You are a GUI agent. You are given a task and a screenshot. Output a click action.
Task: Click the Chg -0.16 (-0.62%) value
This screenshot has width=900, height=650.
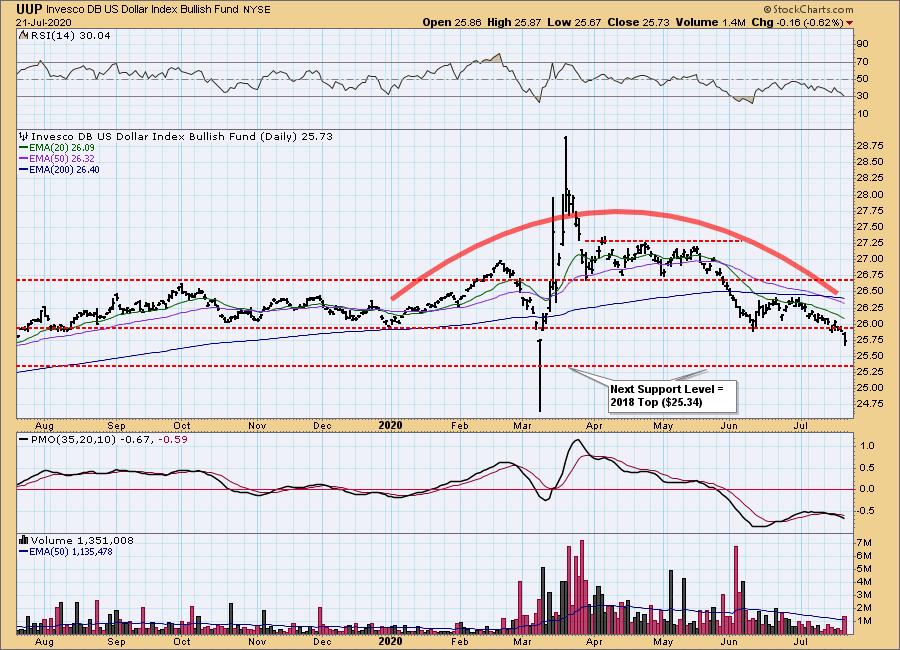[797, 22]
